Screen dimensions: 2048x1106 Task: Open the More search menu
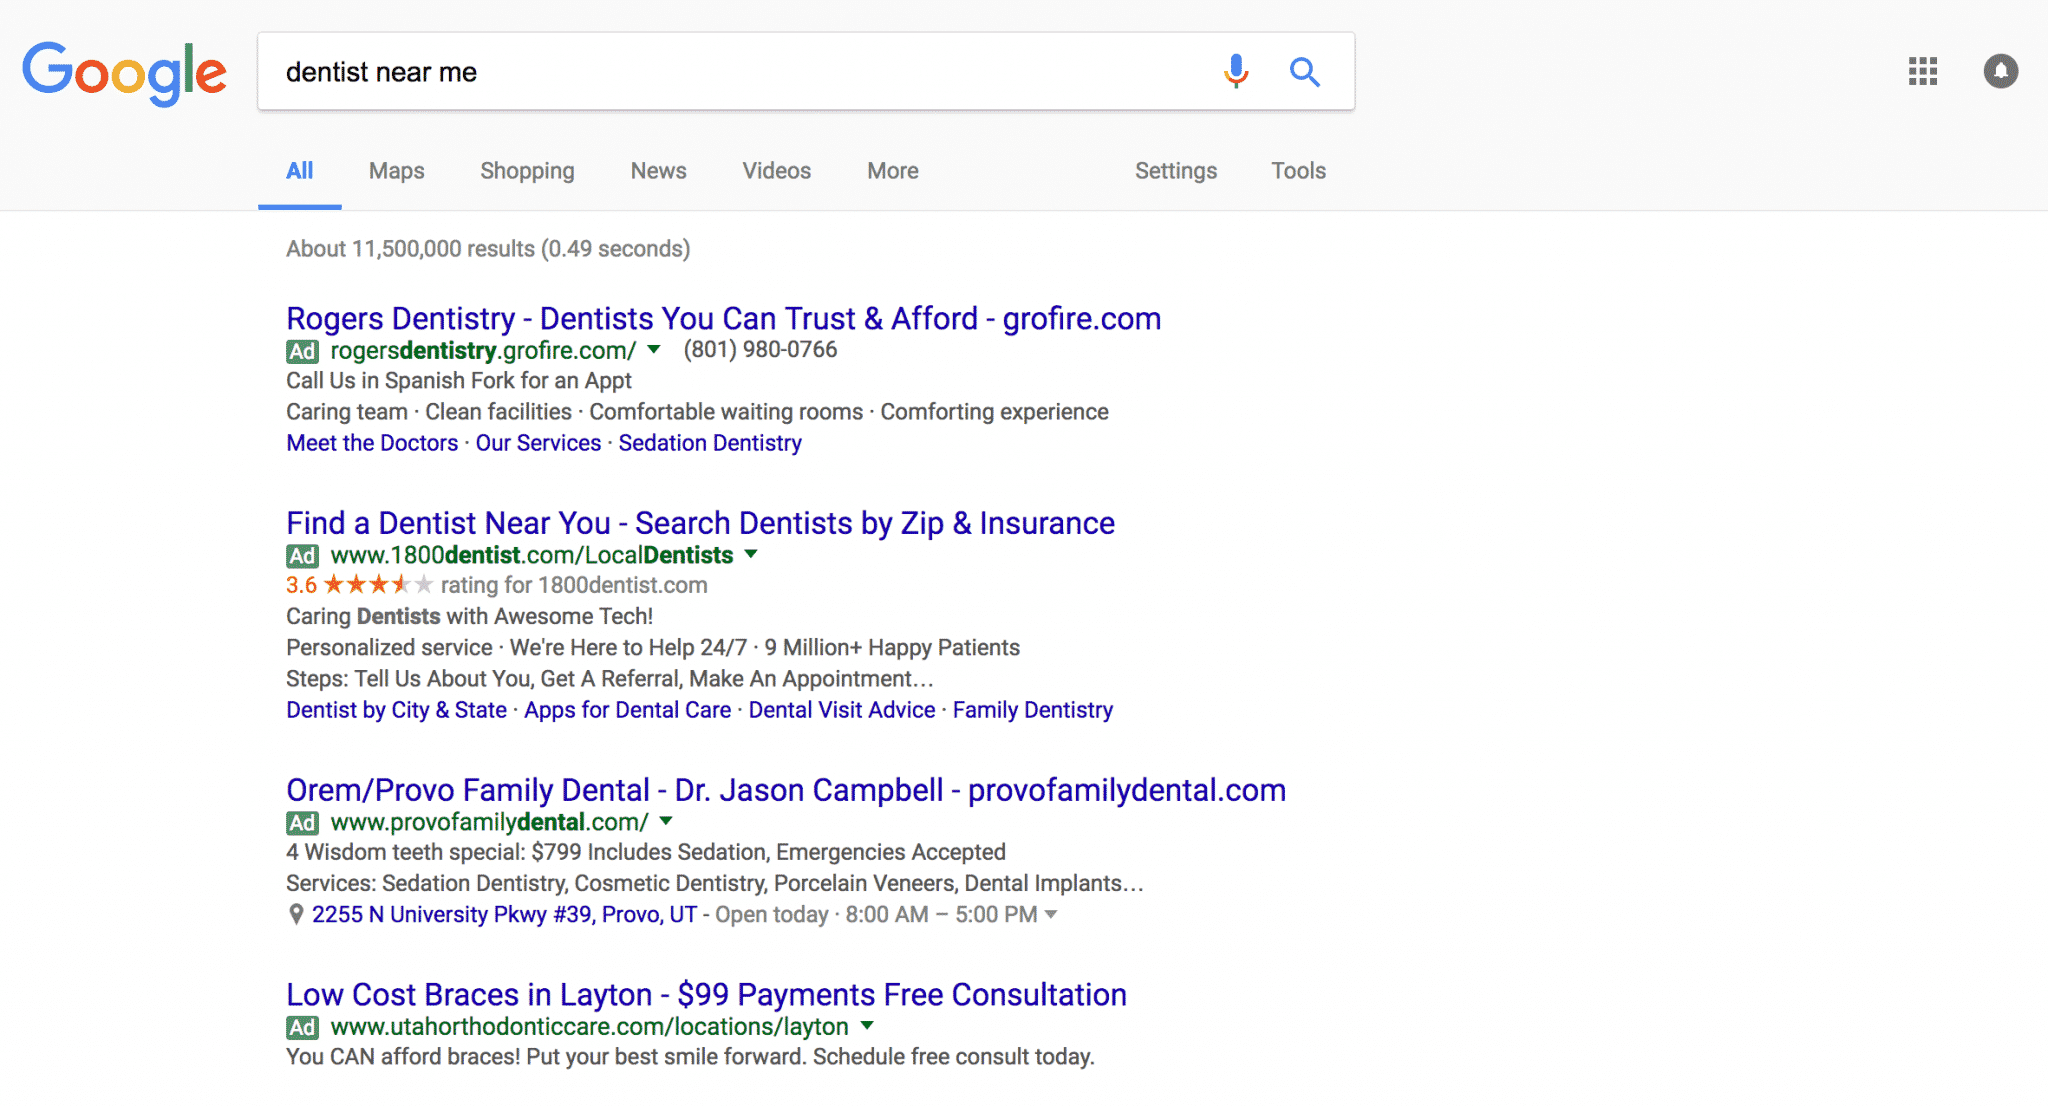pyautogui.click(x=892, y=171)
